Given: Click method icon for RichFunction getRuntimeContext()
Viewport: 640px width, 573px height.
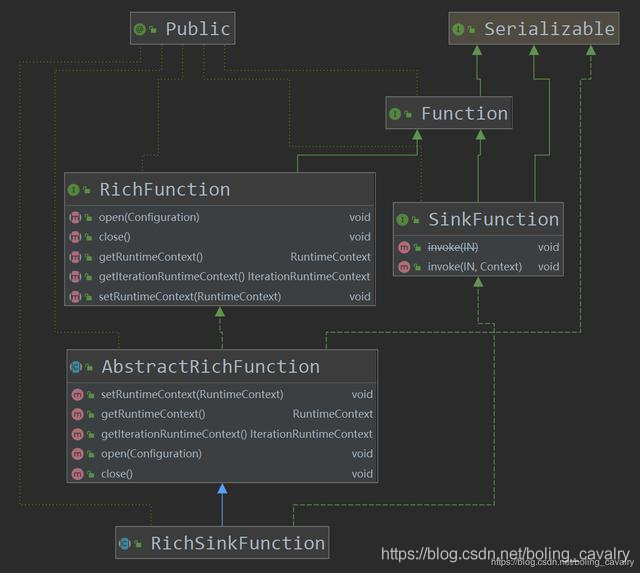Looking at the screenshot, I should (x=75, y=257).
